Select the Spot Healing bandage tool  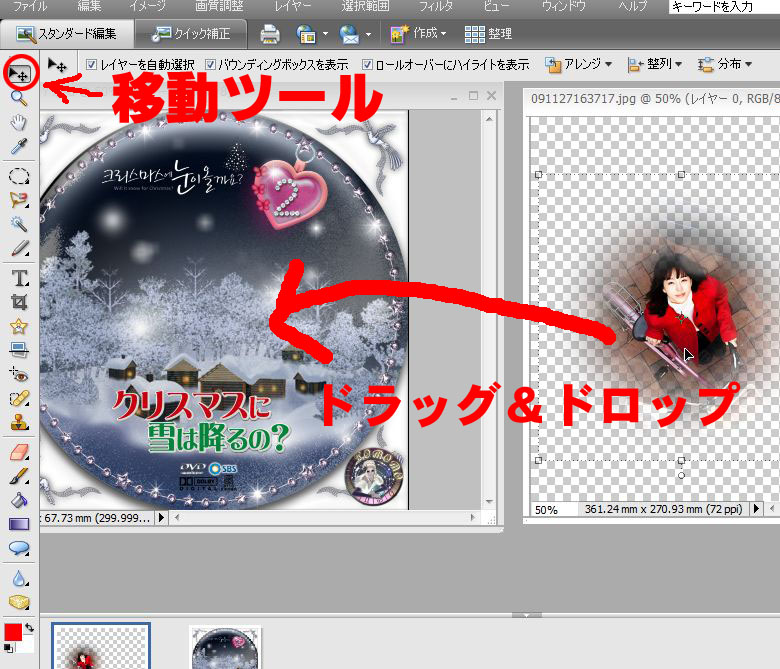tap(19, 398)
